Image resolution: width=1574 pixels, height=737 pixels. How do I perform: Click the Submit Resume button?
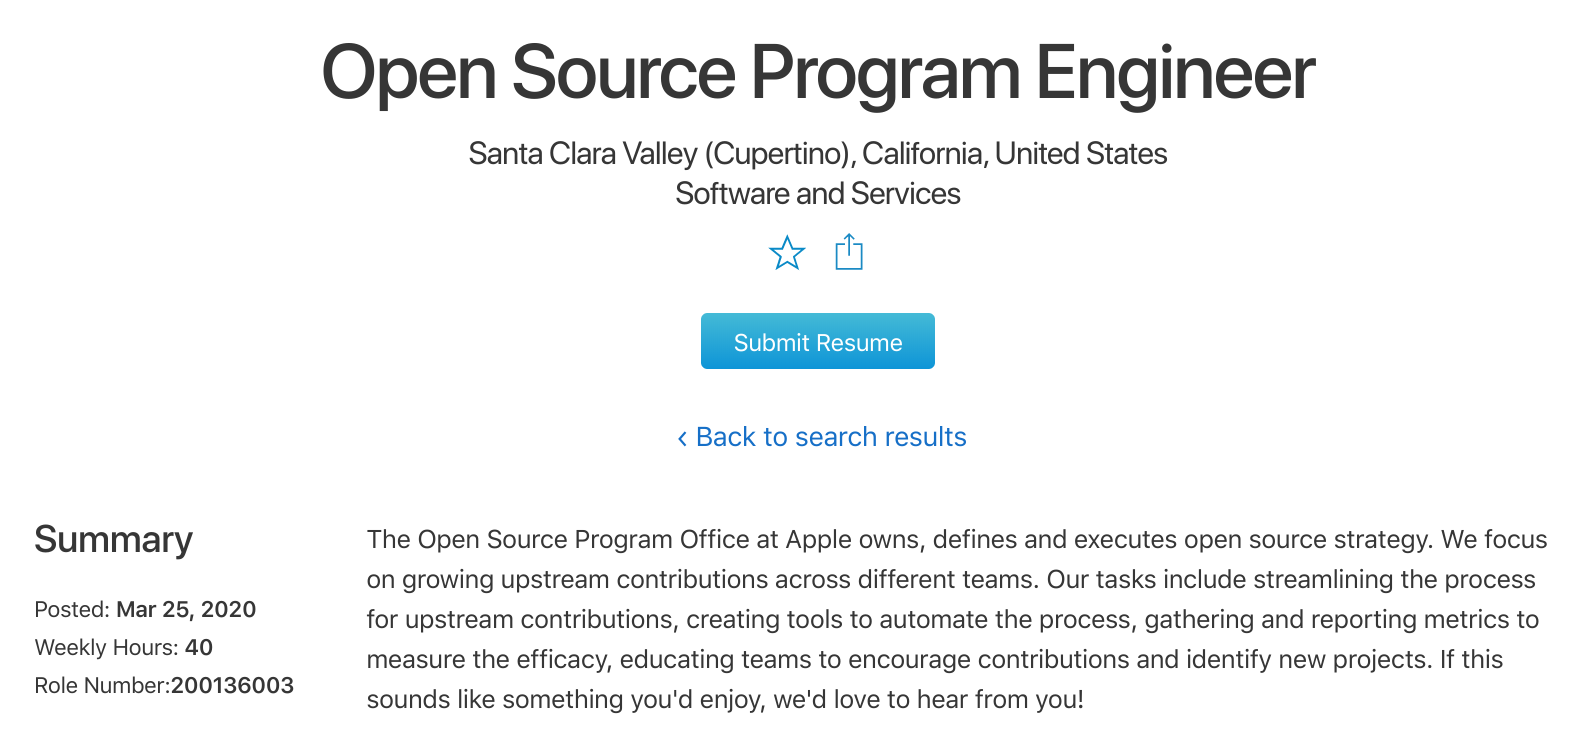tap(818, 341)
